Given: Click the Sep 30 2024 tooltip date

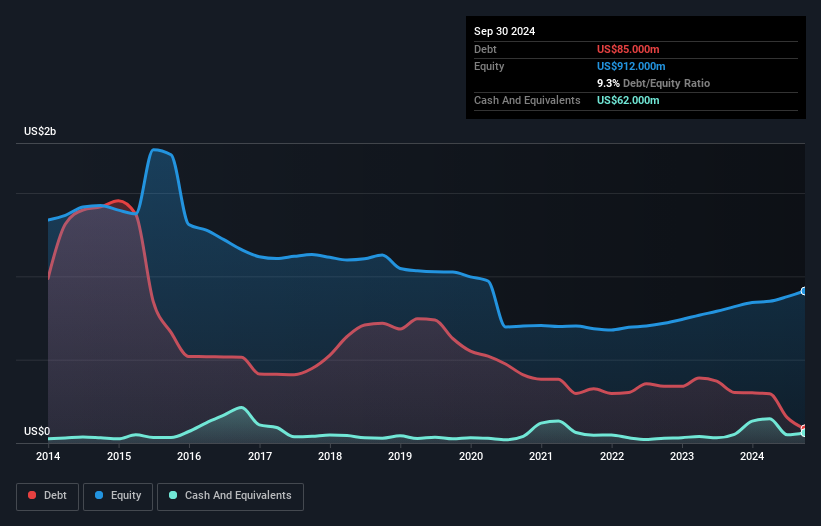Looking at the screenshot, I should point(504,31).
